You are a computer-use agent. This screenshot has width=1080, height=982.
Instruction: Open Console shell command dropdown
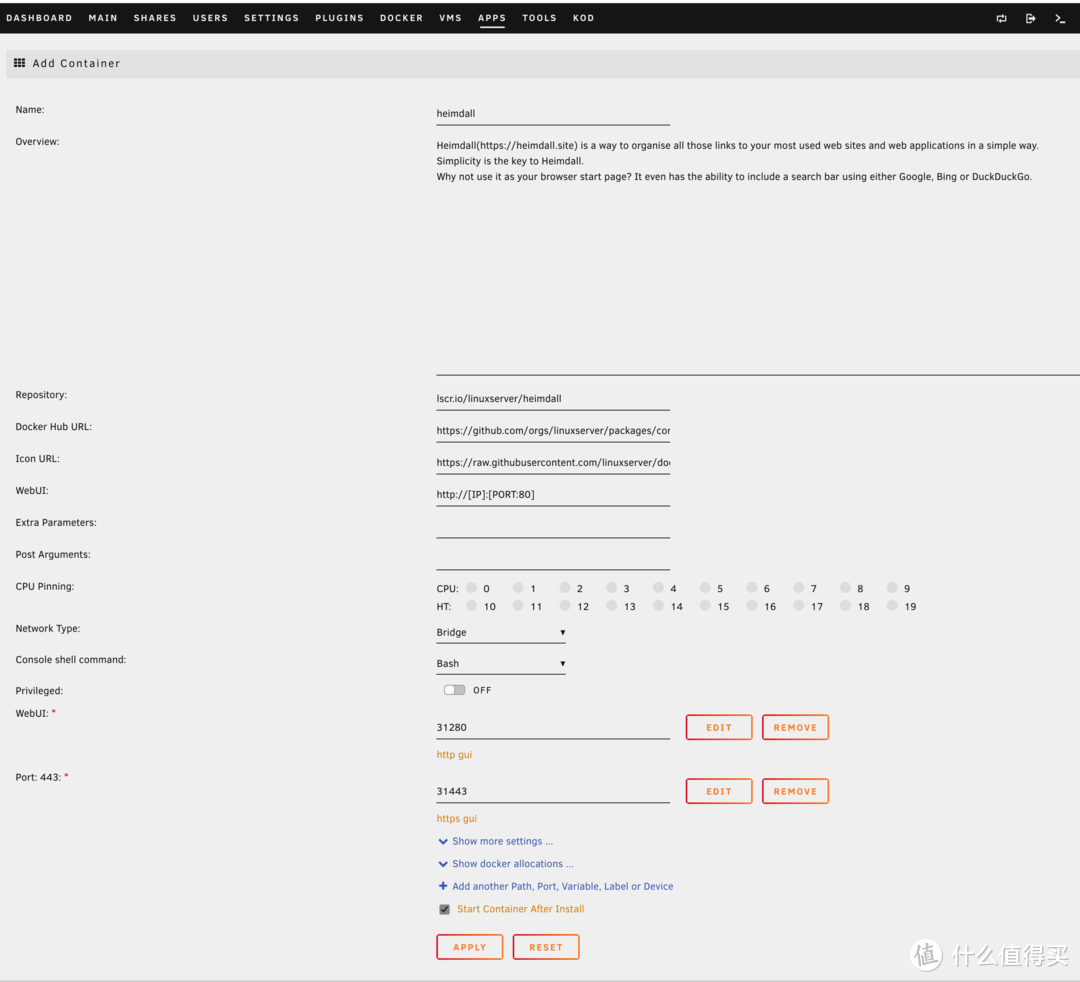[x=501, y=664]
